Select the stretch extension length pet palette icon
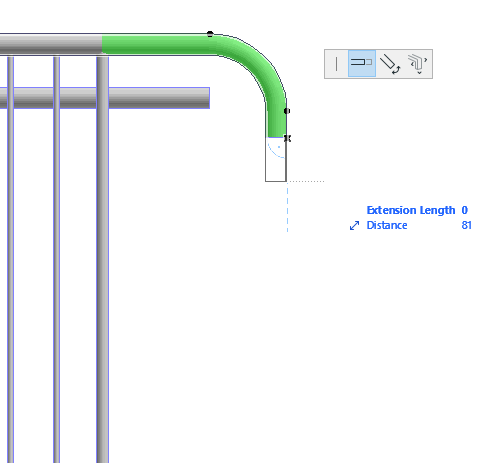 [x=362, y=63]
